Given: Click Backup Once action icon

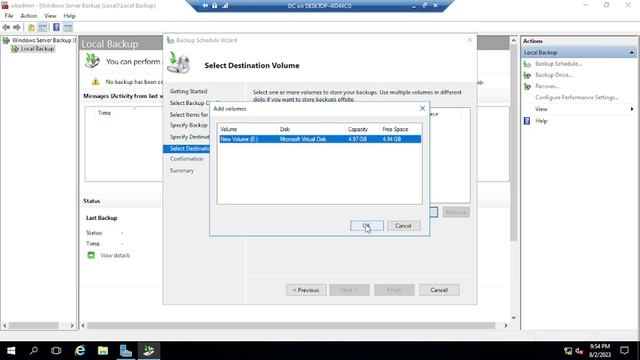Looking at the screenshot, I should pyautogui.click(x=527, y=75).
